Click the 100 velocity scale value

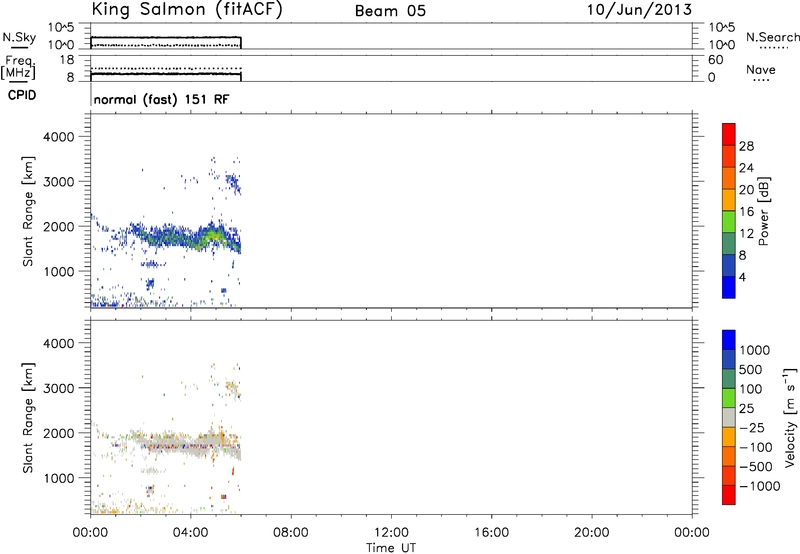(x=751, y=389)
